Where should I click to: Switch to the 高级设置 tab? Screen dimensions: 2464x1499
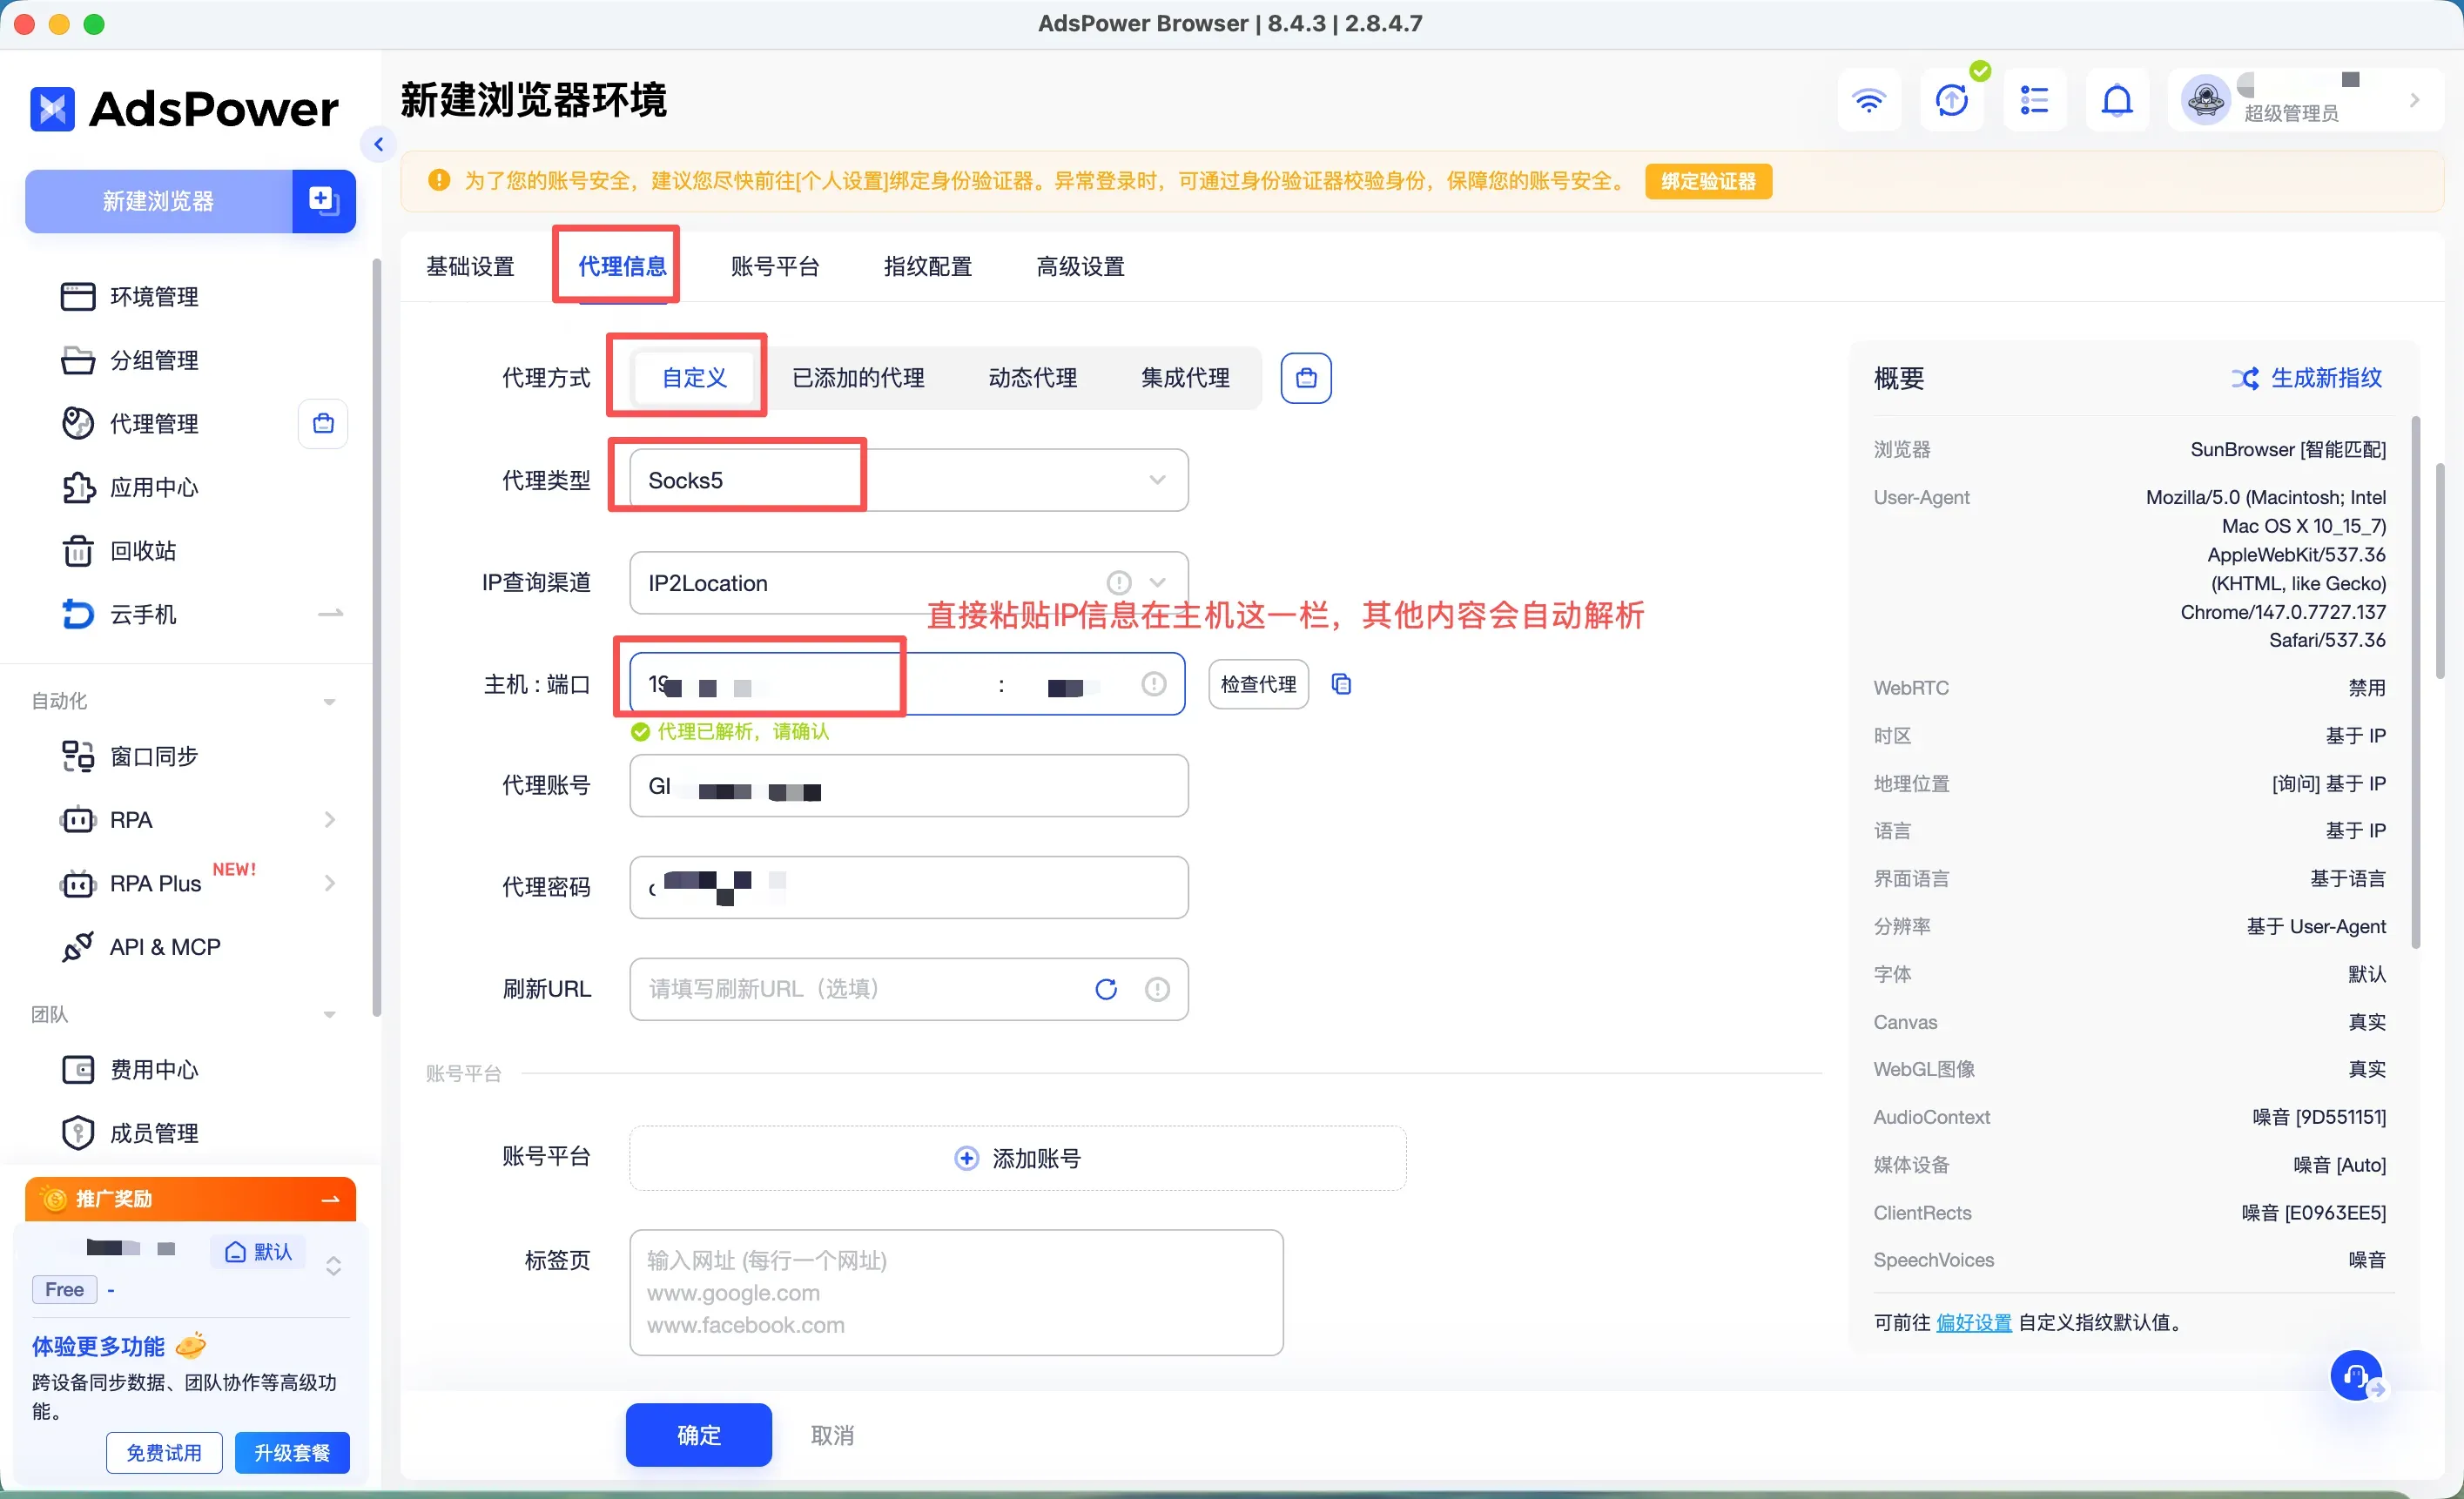point(1080,266)
